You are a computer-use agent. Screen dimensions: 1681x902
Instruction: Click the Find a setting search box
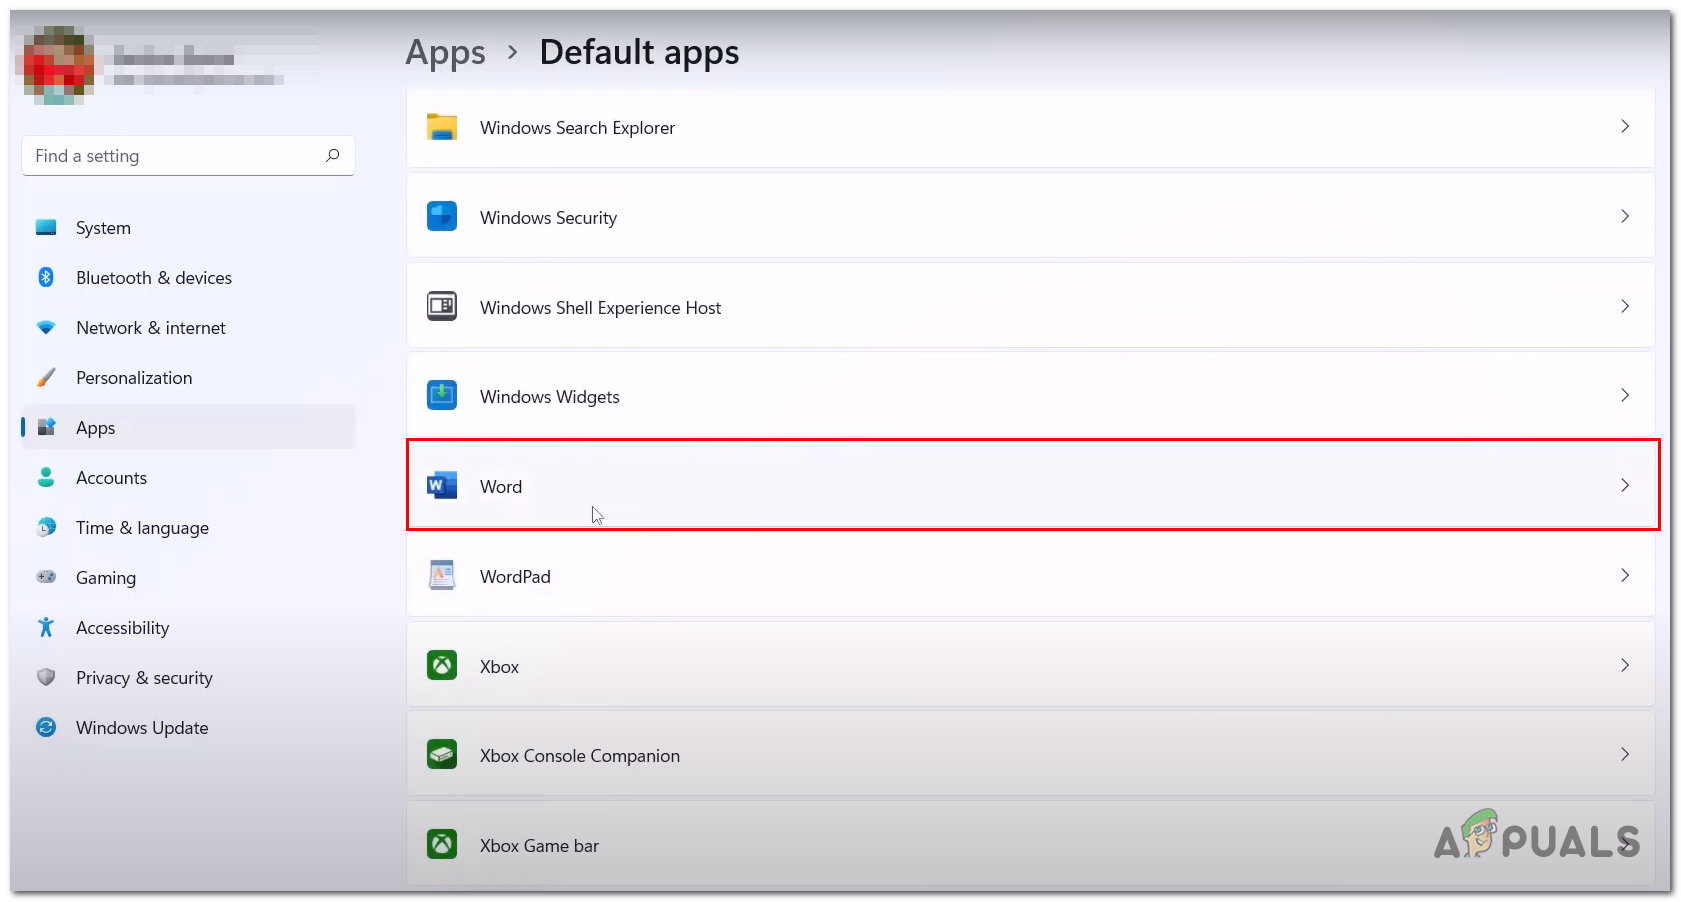[x=175, y=156]
